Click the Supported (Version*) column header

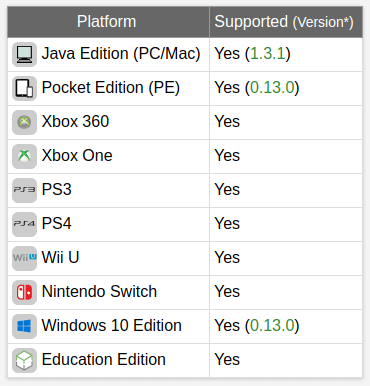click(286, 22)
